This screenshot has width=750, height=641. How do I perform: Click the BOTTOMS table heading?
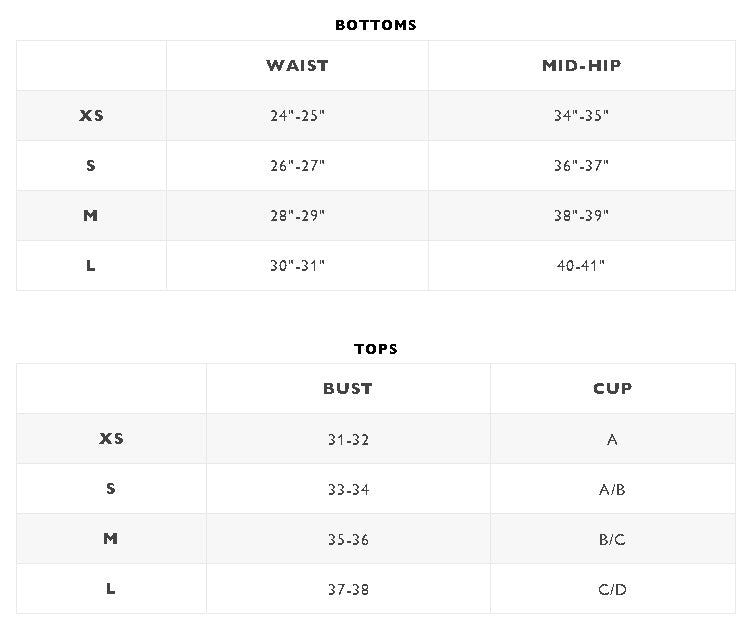pyautogui.click(x=375, y=25)
